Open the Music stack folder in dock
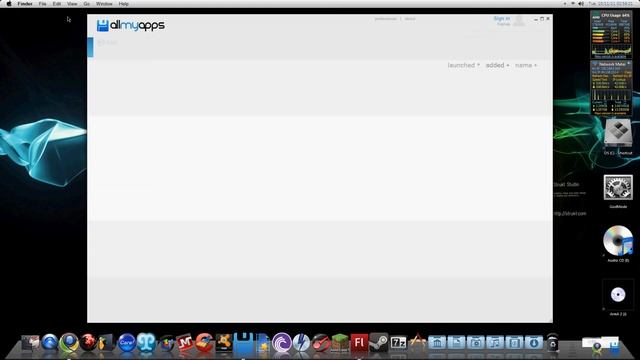This screenshot has height=360, width=640. point(495,342)
